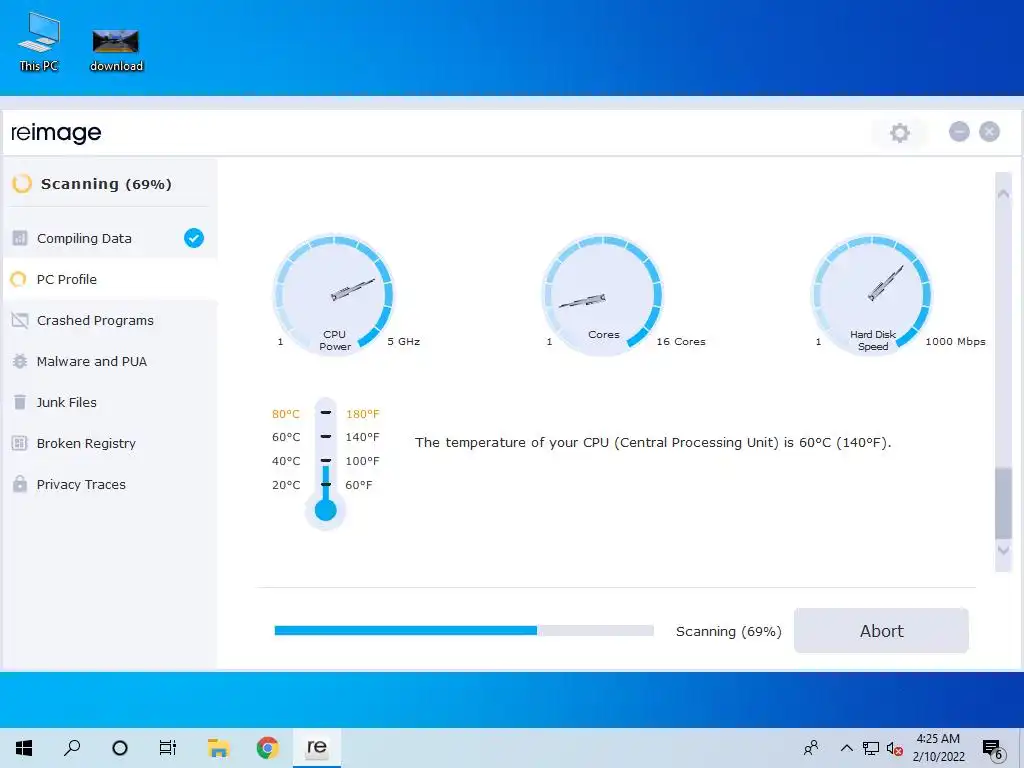Screen dimensions: 1024x768
Task: Click the '140°F' thermometer label
Action: click(362, 437)
